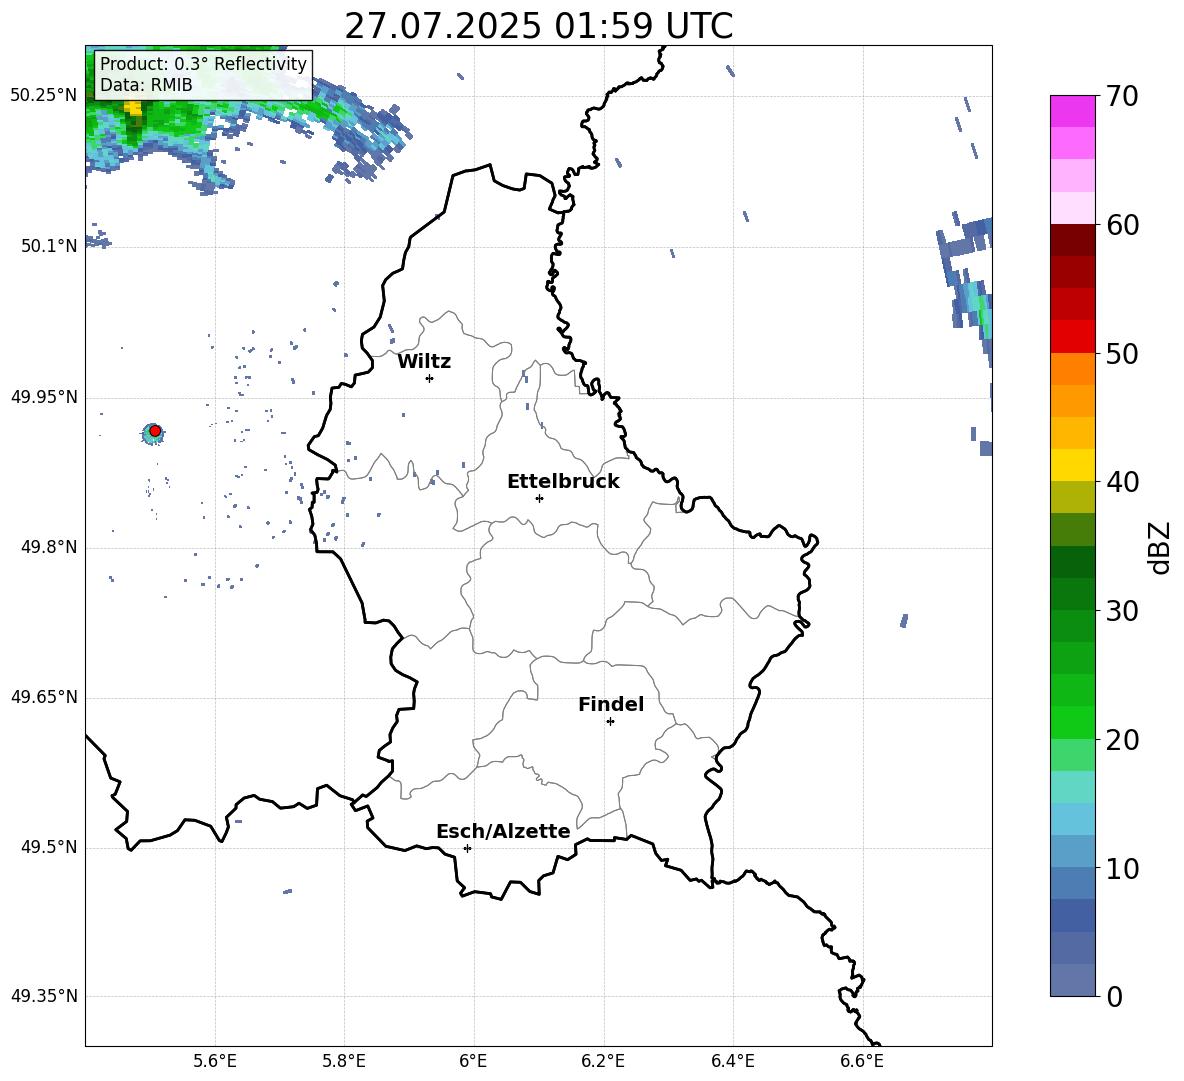
Task: Click the 30 tick label on colorbar
Action: click(1122, 611)
